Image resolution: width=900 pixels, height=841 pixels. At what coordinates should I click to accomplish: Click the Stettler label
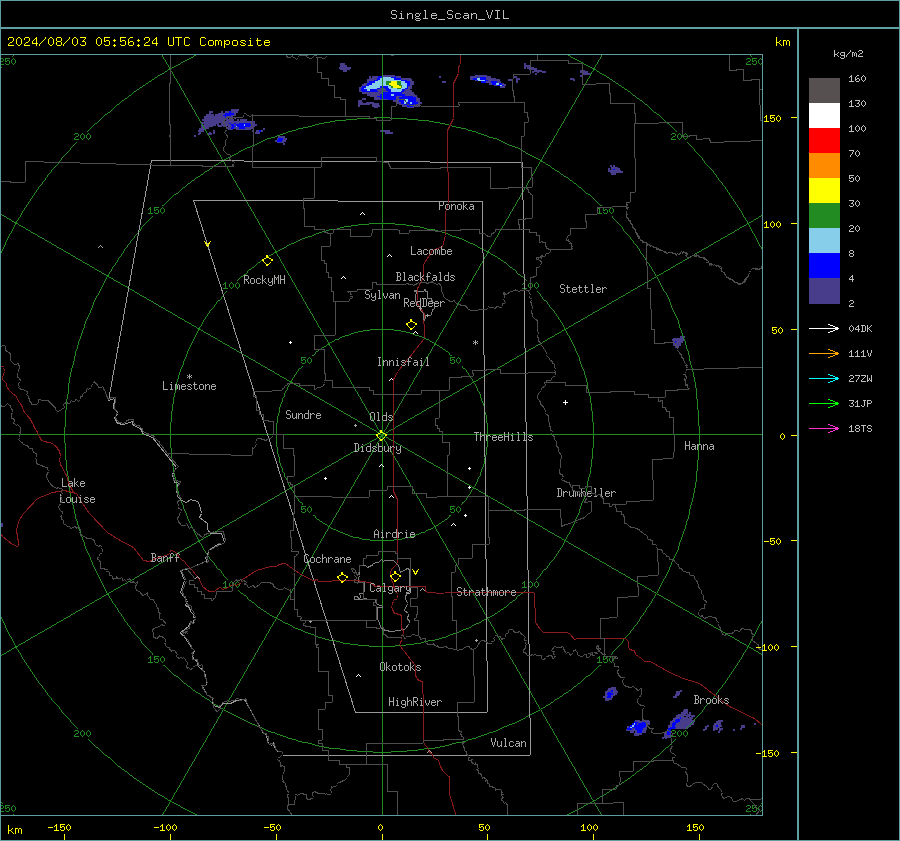click(x=583, y=289)
